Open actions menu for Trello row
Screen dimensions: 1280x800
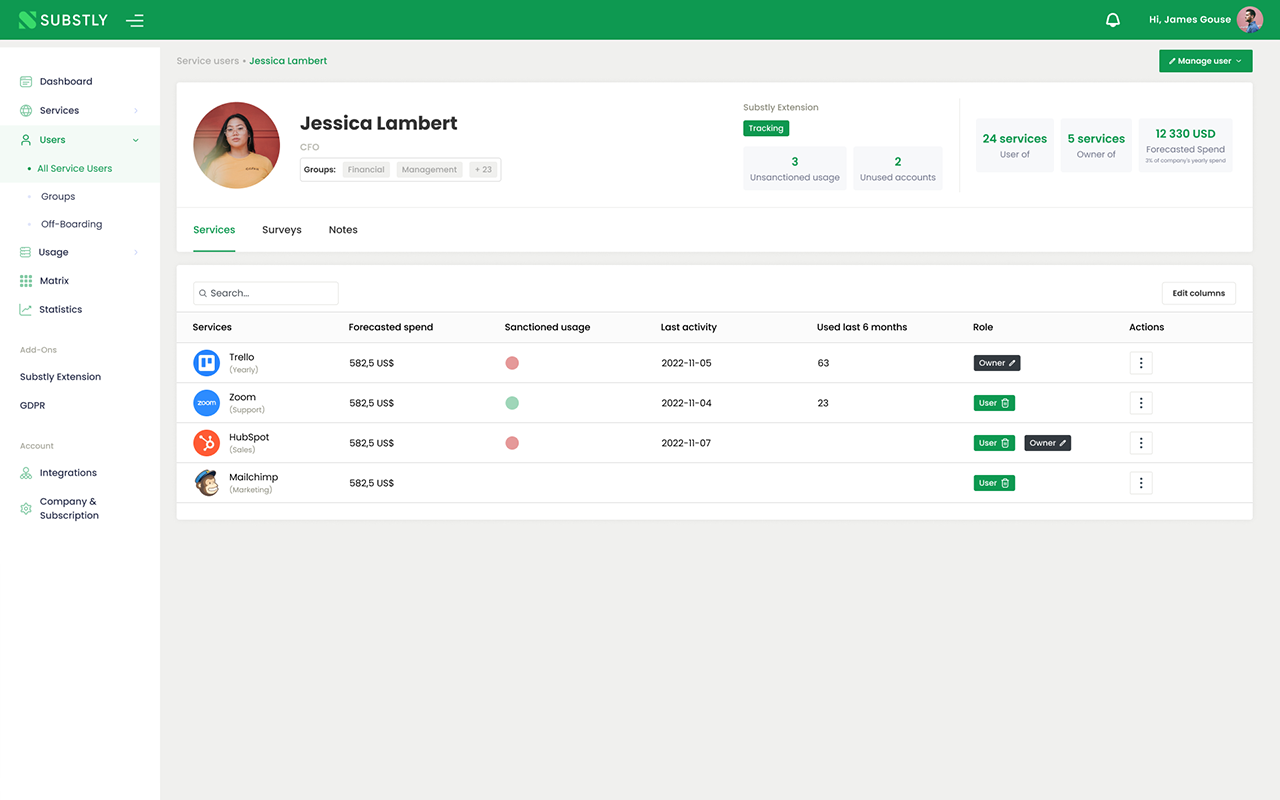1141,363
